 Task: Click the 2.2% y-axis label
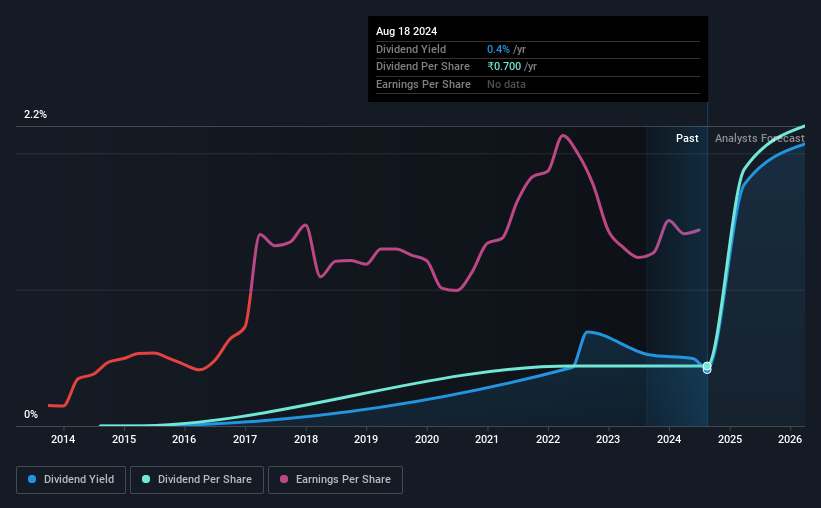(x=35, y=114)
